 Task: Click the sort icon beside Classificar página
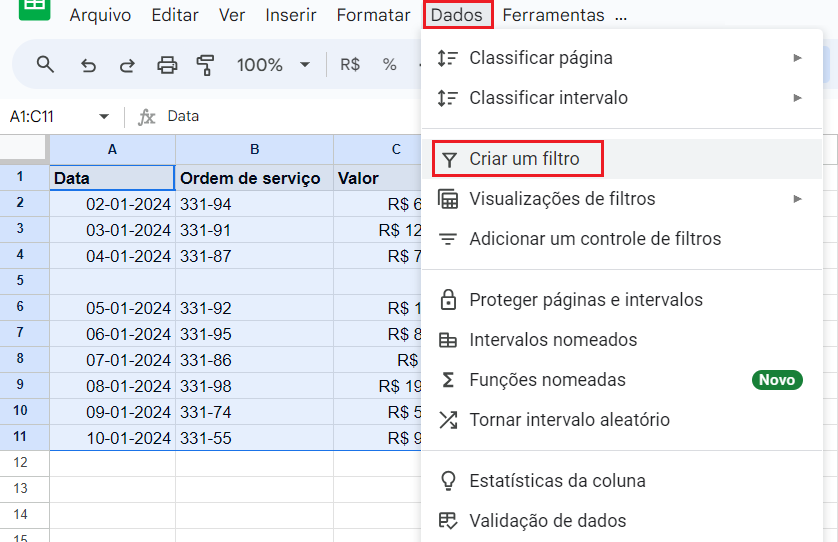pyautogui.click(x=448, y=58)
